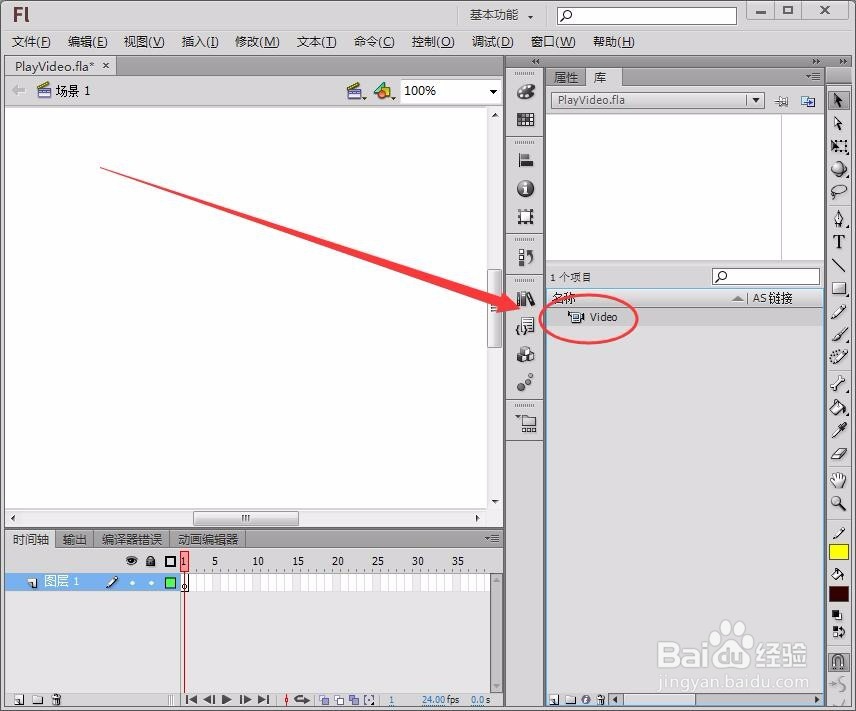Click Delete layer trash icon in timeline
This screenshot has height=711, width=856.
click(x=56, y=700)
